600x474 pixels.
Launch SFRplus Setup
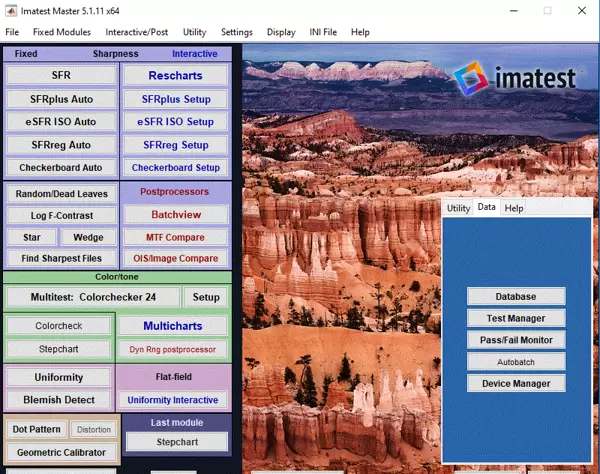tap(175, 99)
